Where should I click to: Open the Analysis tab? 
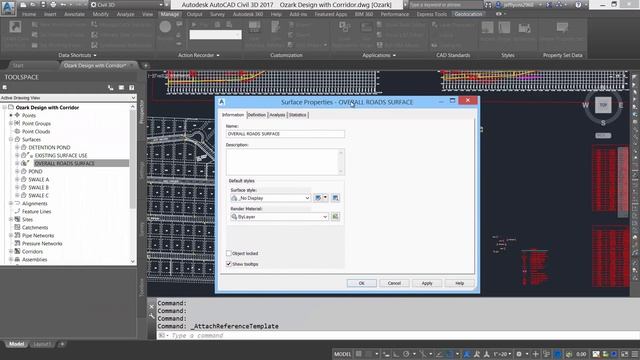[277, 115]
